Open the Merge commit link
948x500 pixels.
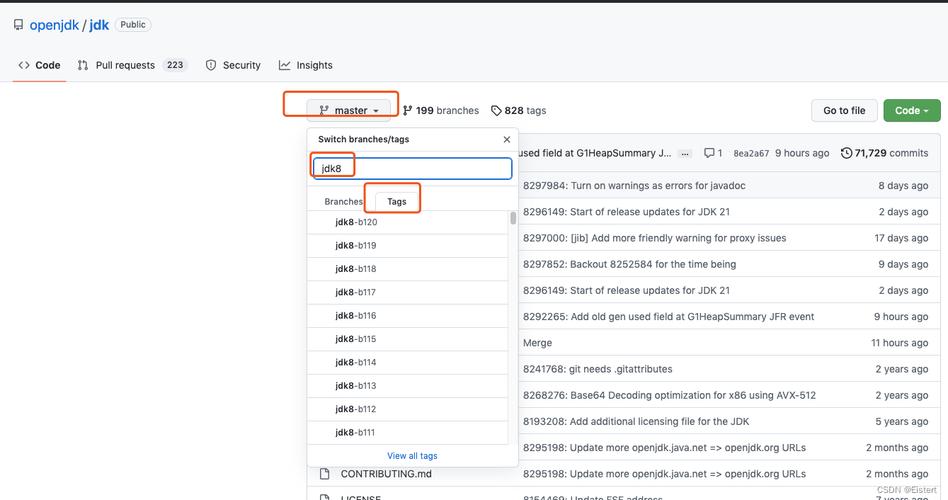click(537, 343)
